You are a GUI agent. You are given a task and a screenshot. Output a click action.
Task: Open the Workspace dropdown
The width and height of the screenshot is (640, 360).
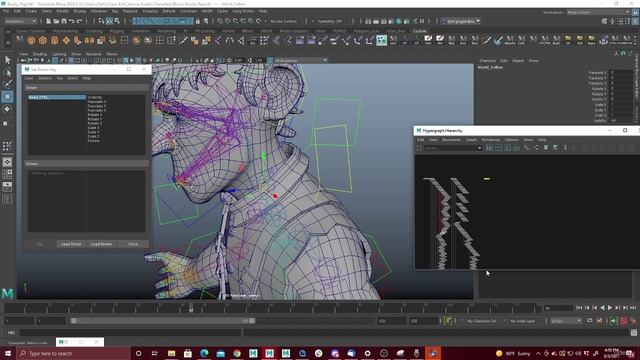[x=598, y=12]
